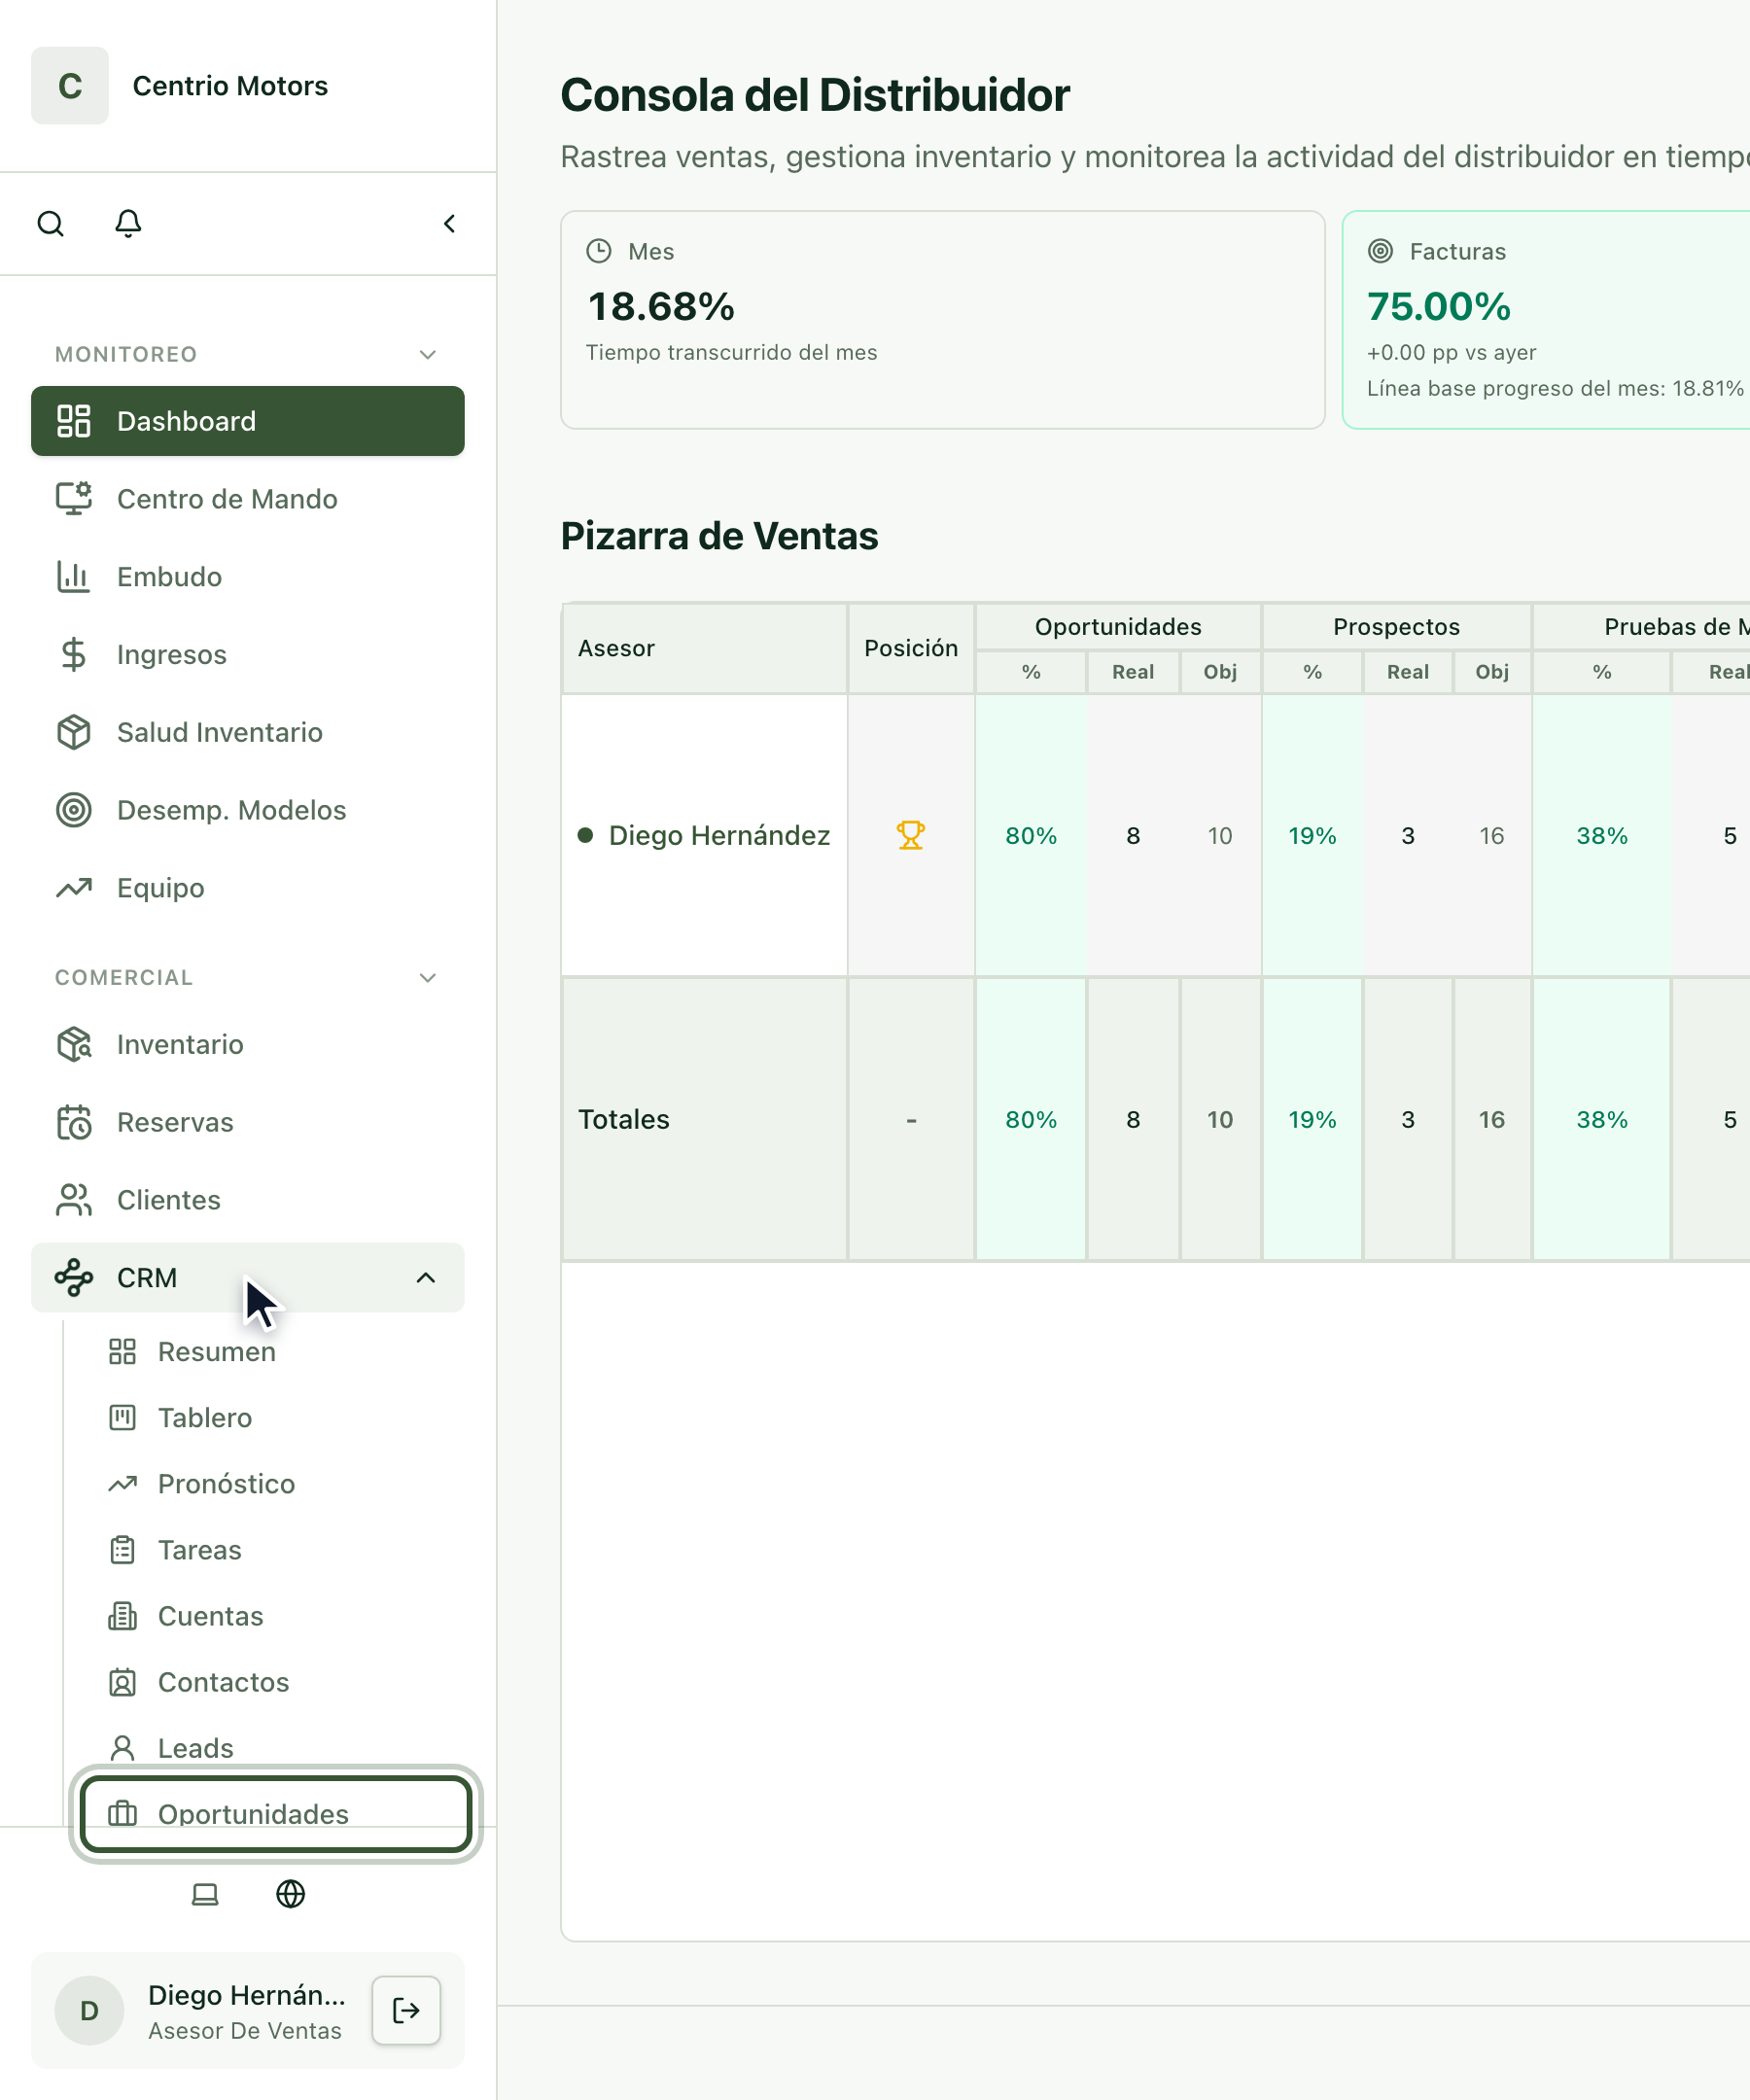Click the Totales row label
1750x2100 pixels.
tap(624, 1119)
